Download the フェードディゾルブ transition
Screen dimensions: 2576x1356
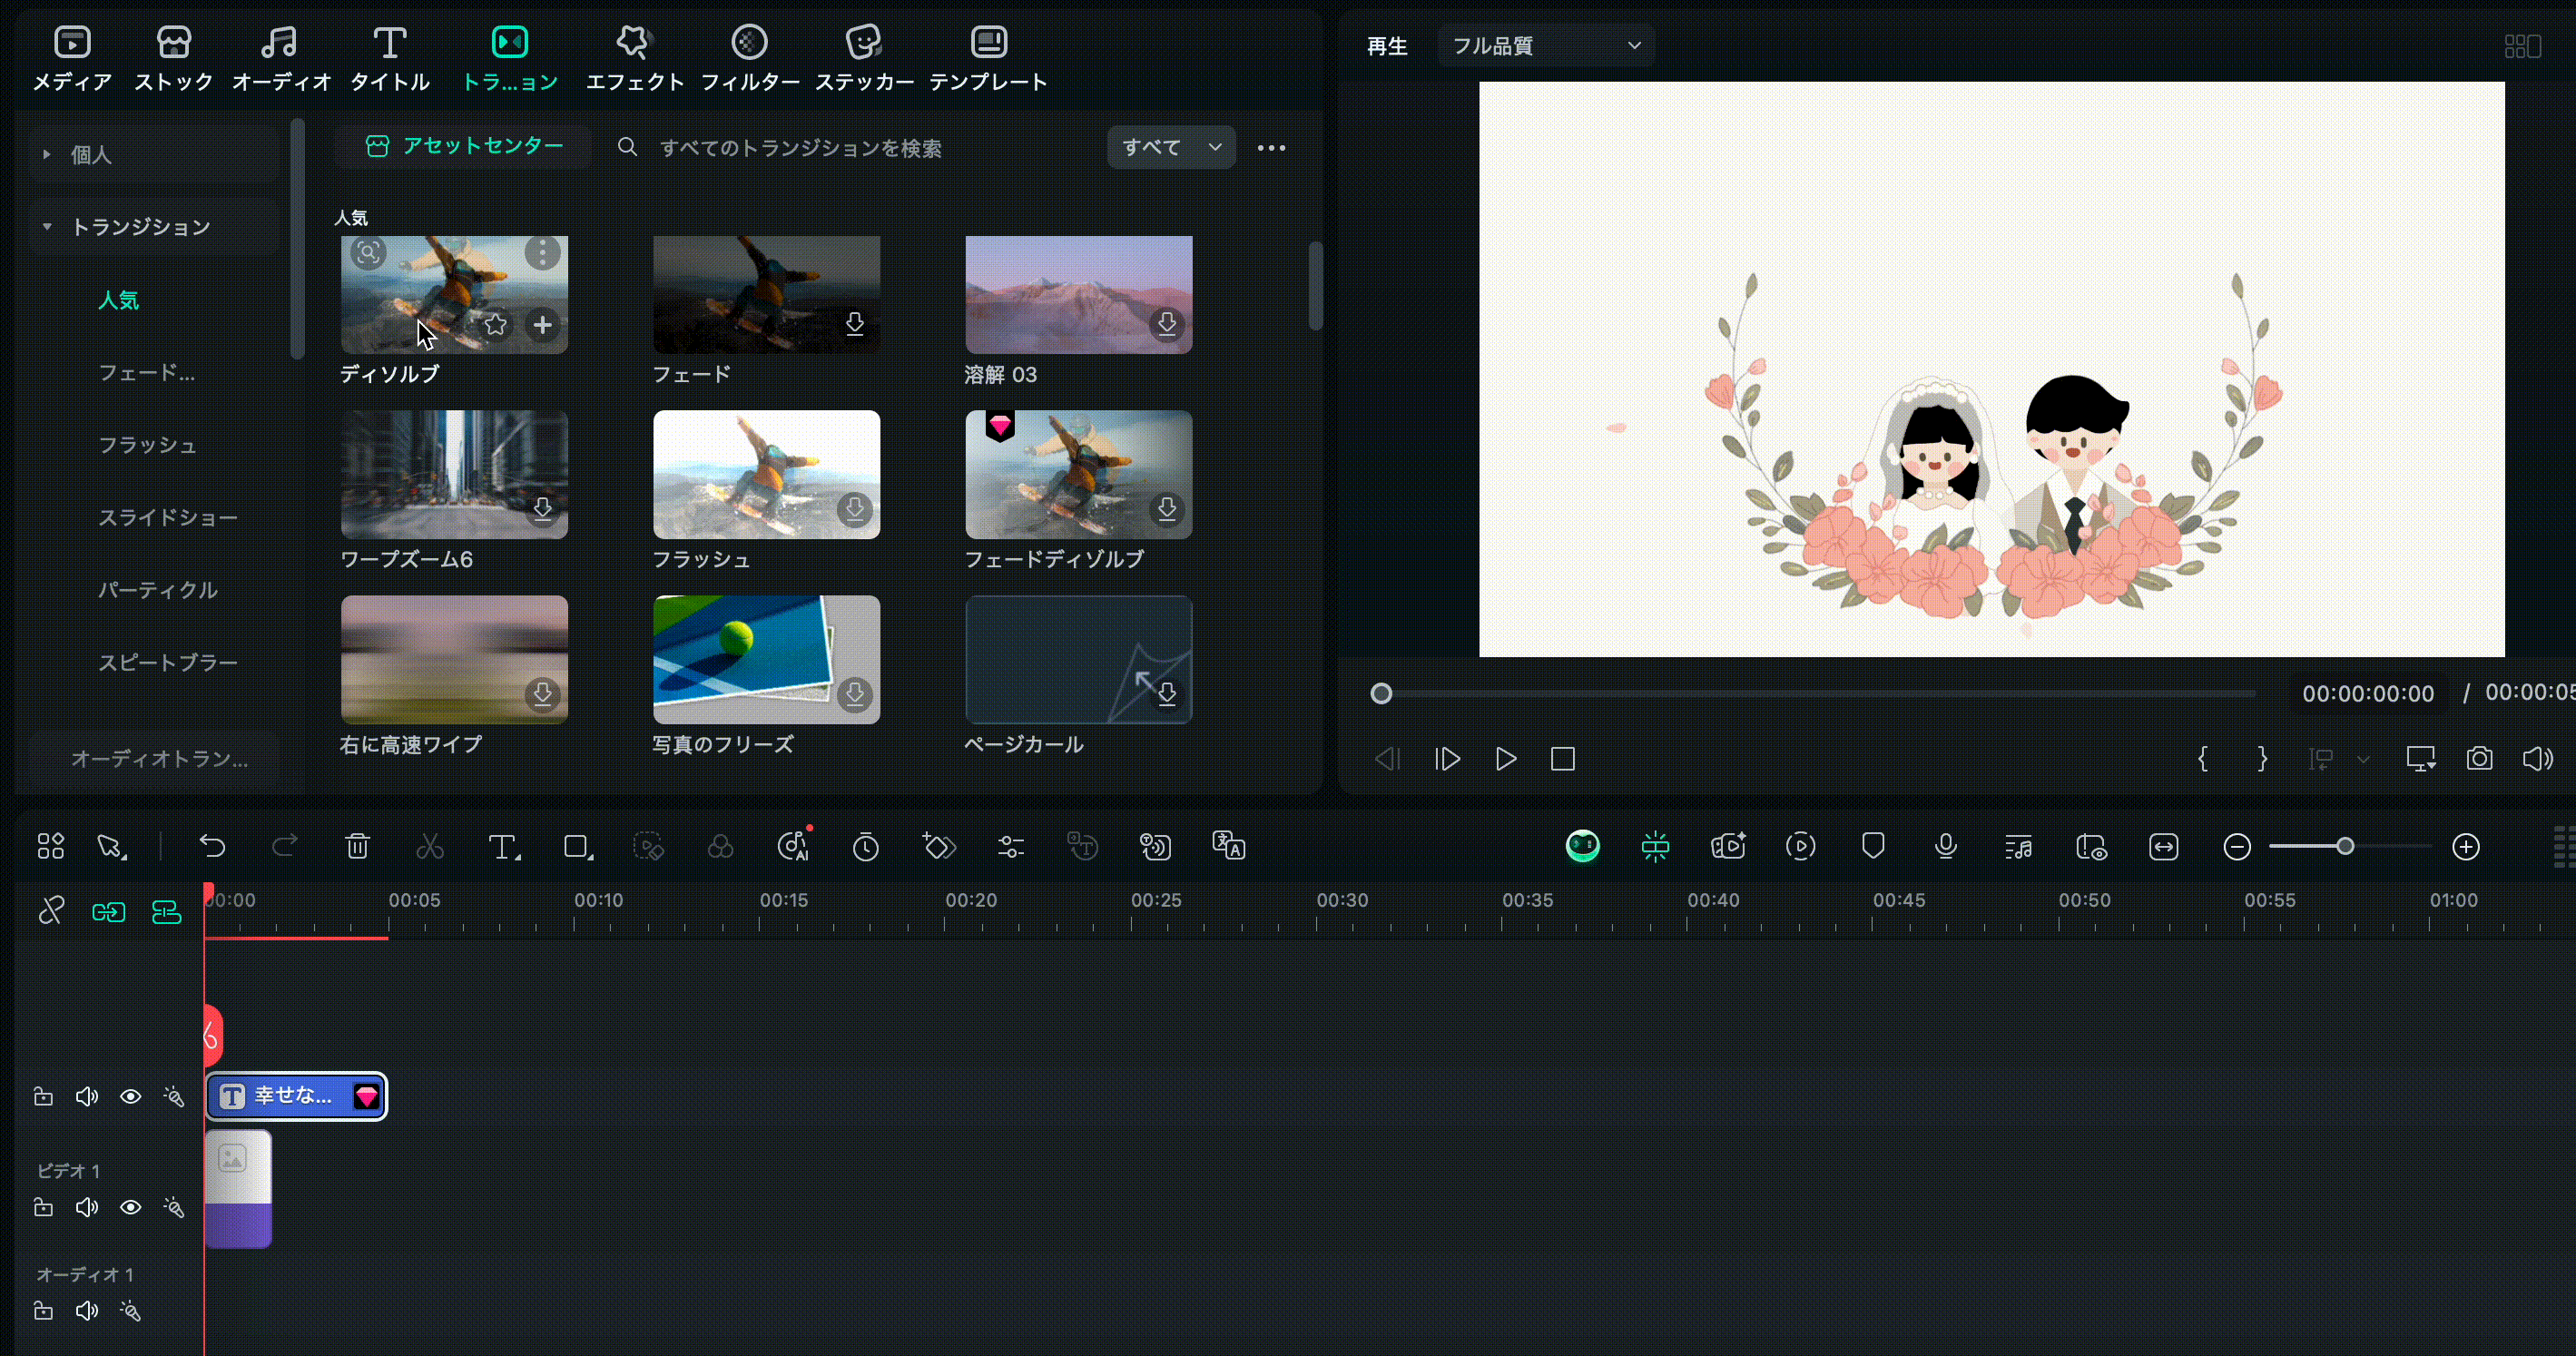1166,509
